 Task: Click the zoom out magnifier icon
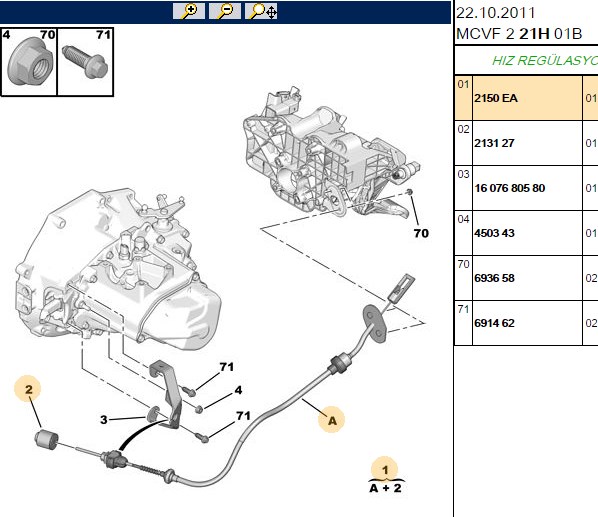[225, 11]
